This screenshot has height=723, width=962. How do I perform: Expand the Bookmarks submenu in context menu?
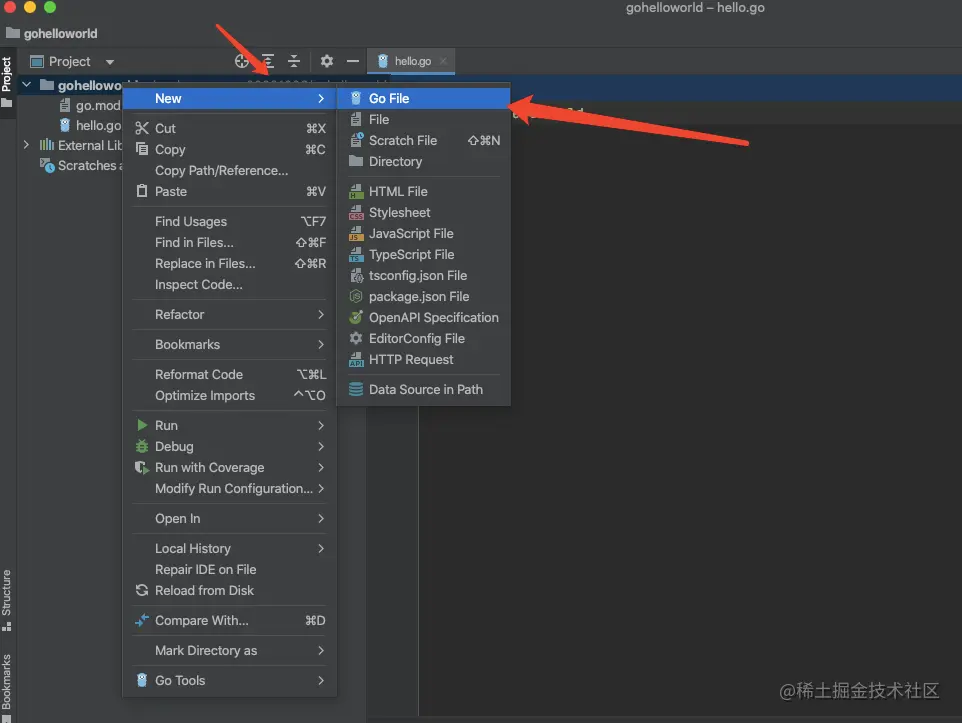[x=230, y=344]
